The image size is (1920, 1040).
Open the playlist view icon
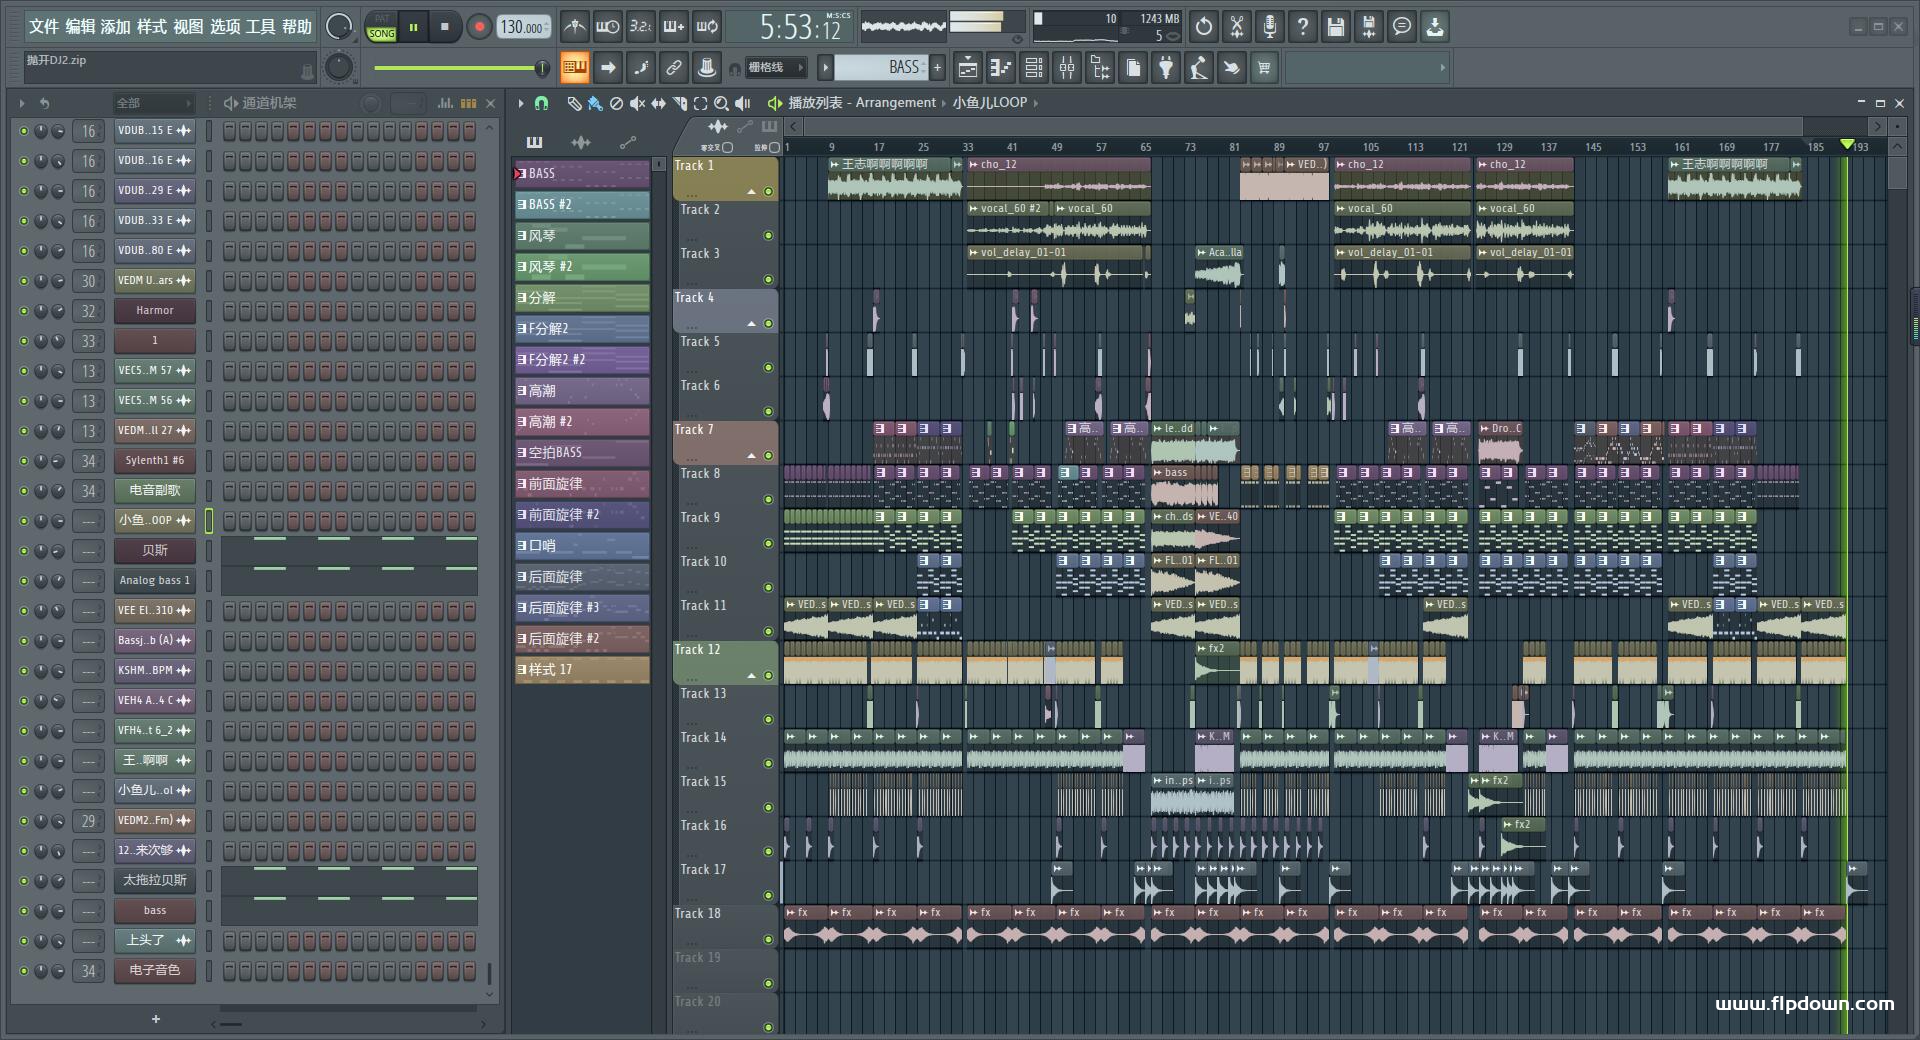(967, 68)
